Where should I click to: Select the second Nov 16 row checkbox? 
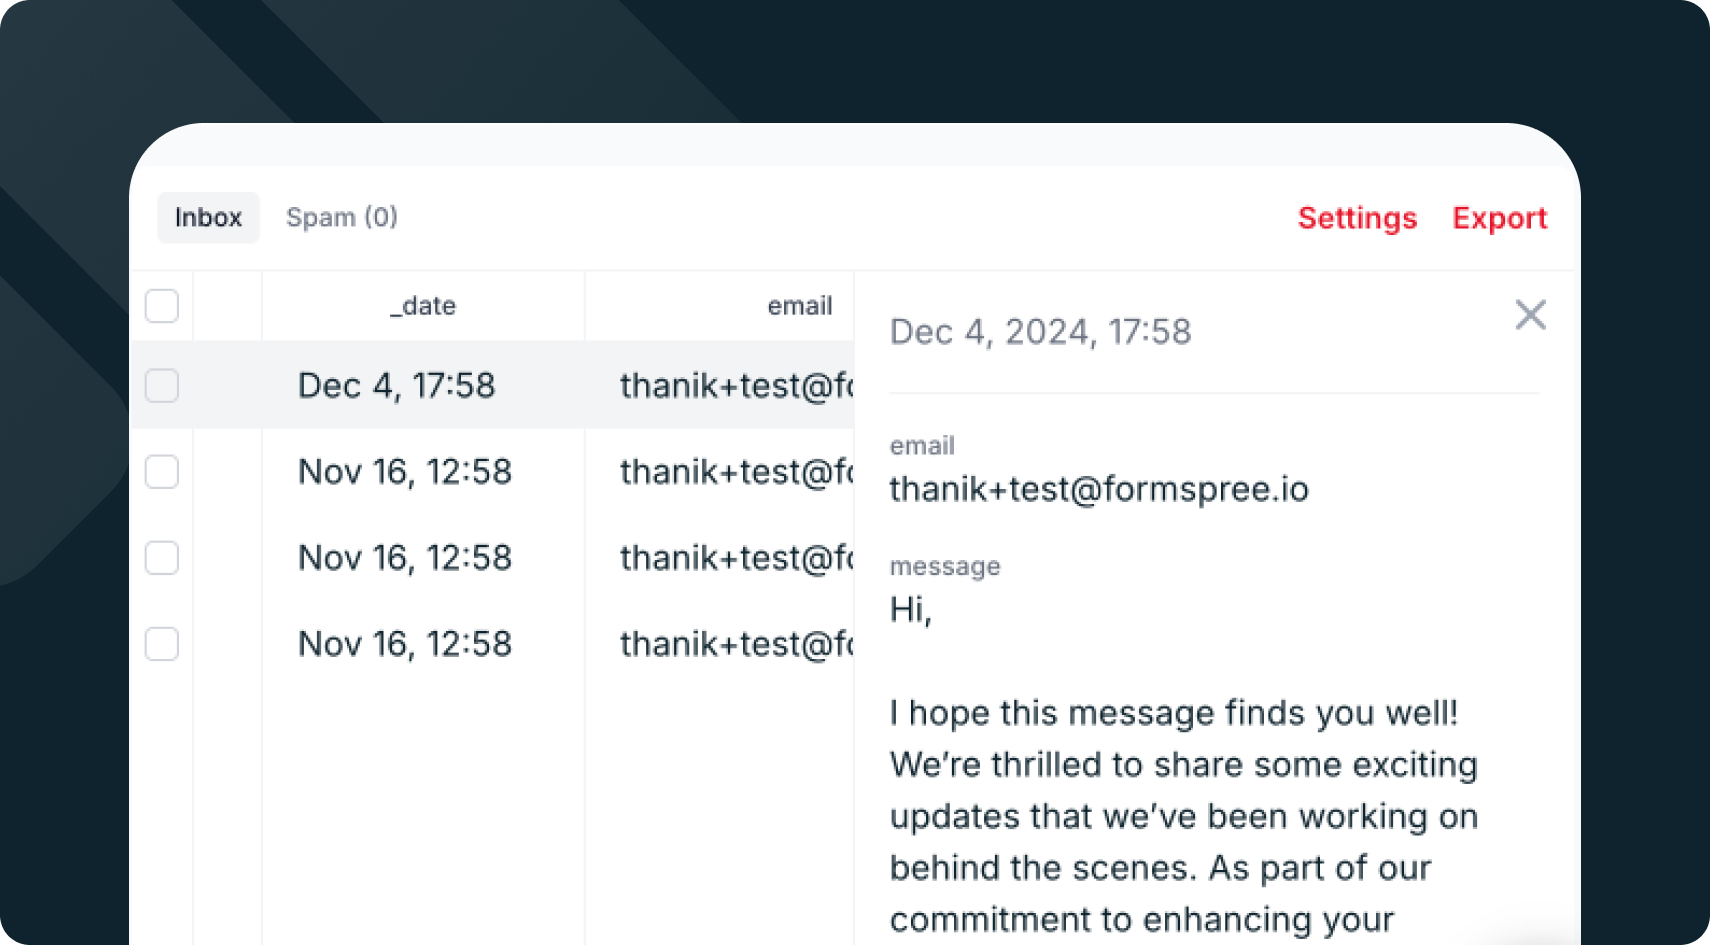click(x=162, y=558)
